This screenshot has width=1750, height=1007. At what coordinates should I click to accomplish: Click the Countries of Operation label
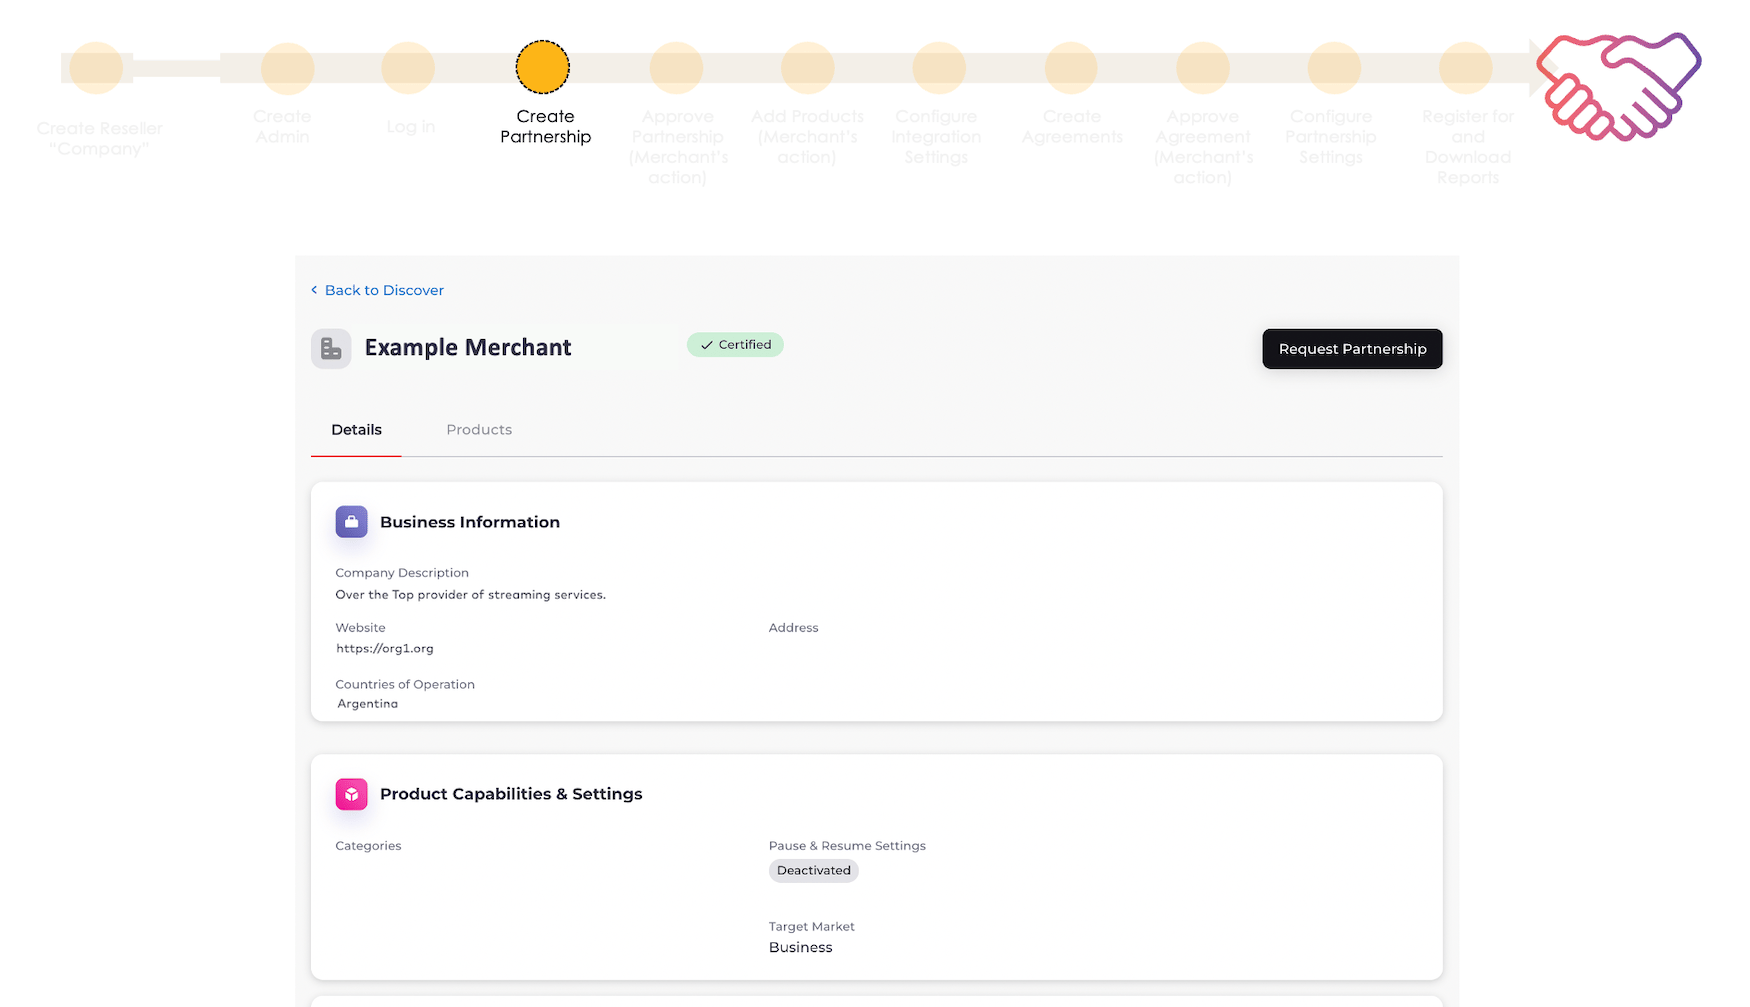405,685
